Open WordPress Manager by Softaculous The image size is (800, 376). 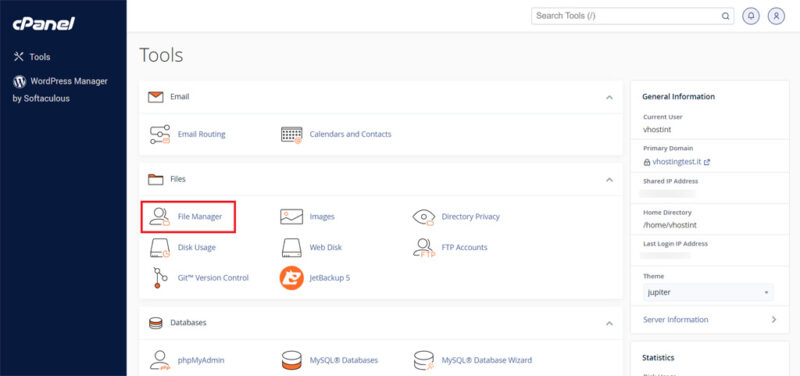pyautogui.click(x=60, y=90)
